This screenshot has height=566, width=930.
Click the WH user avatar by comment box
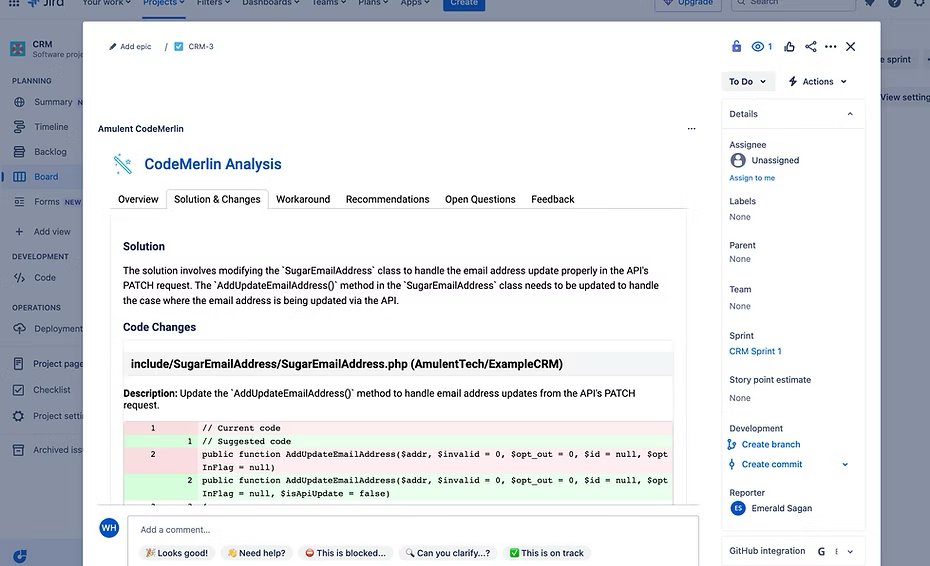(x=109, y=527)
